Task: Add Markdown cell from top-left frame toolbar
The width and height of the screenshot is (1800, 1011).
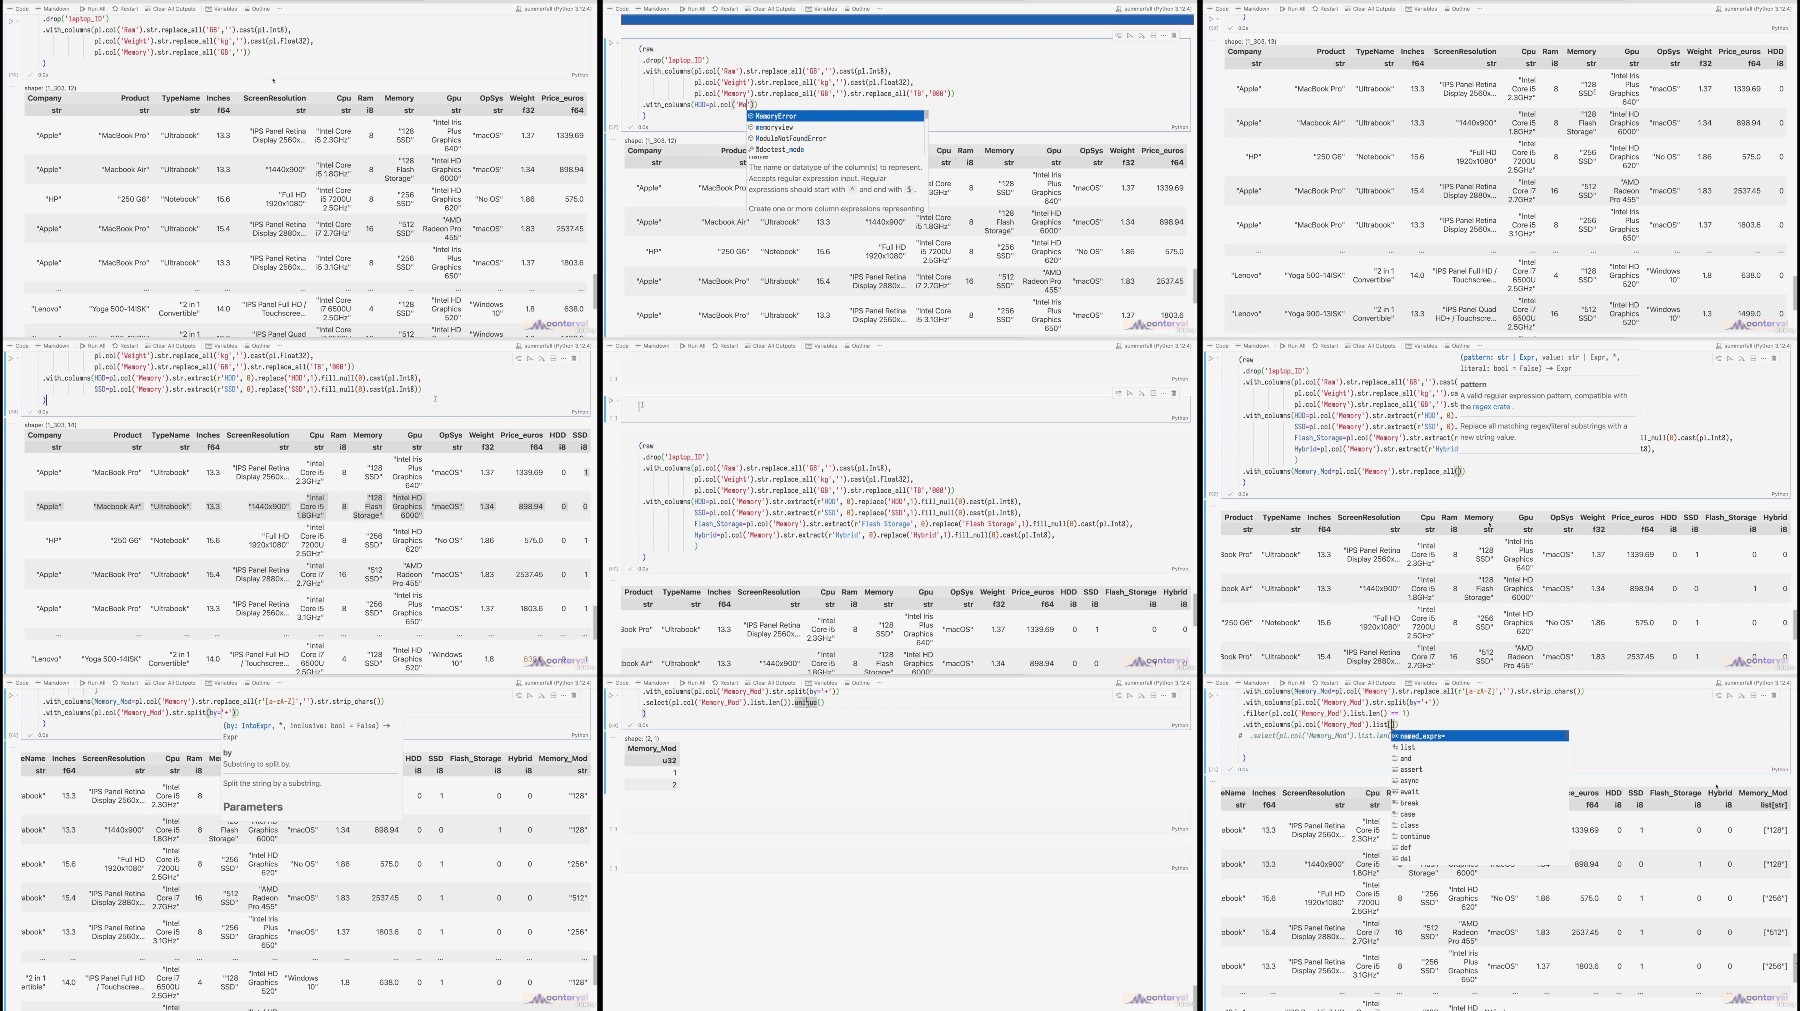Action: (54, 9)
